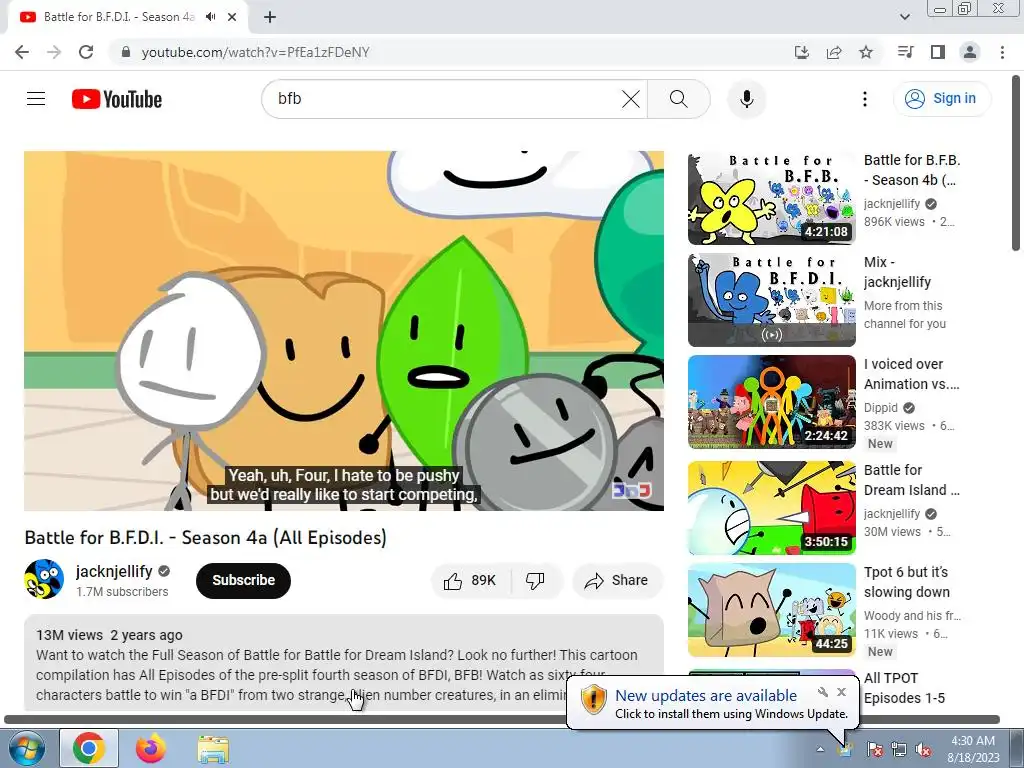1024x768 pixels.
Task: Expand the video description box
Action: pyautogui.click(x=344, y=662)
